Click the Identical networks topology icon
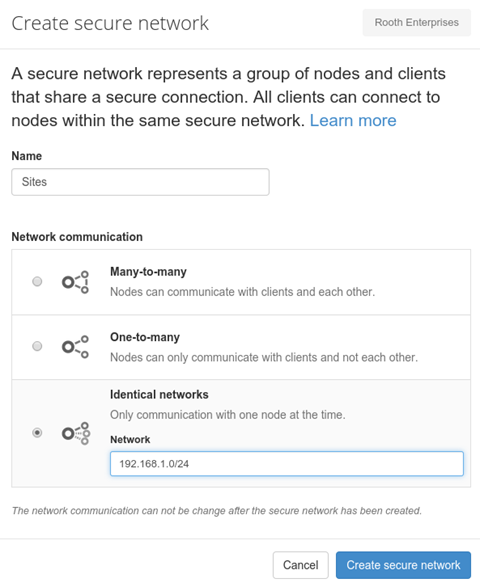Screen dimensions: 480x587 (x=76, y=434)
